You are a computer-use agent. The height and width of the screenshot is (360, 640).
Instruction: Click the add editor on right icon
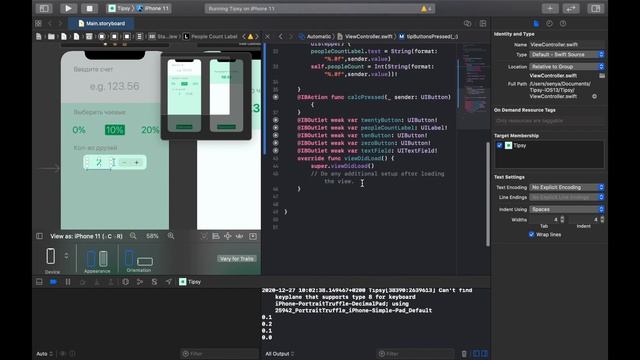(x=483, y=24)
